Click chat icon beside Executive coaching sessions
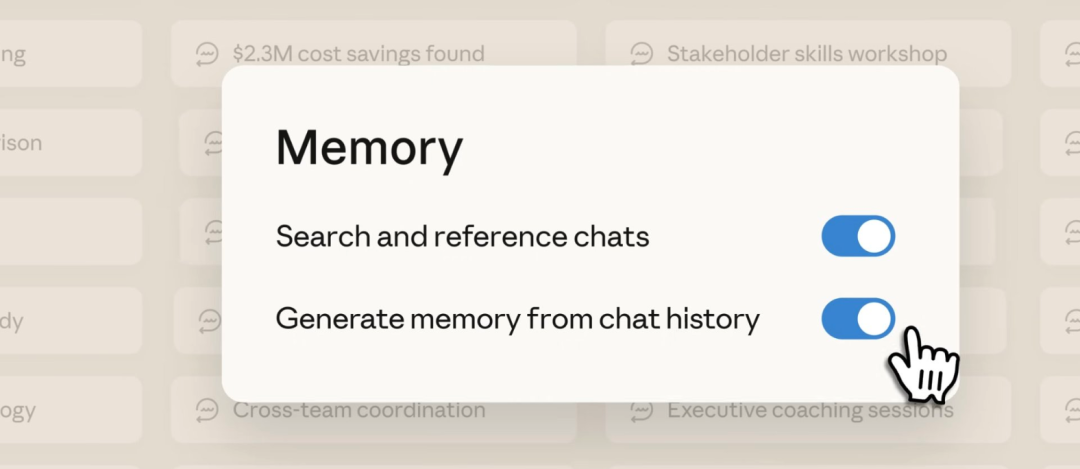 pyautogui.click(x=642, y=410)
